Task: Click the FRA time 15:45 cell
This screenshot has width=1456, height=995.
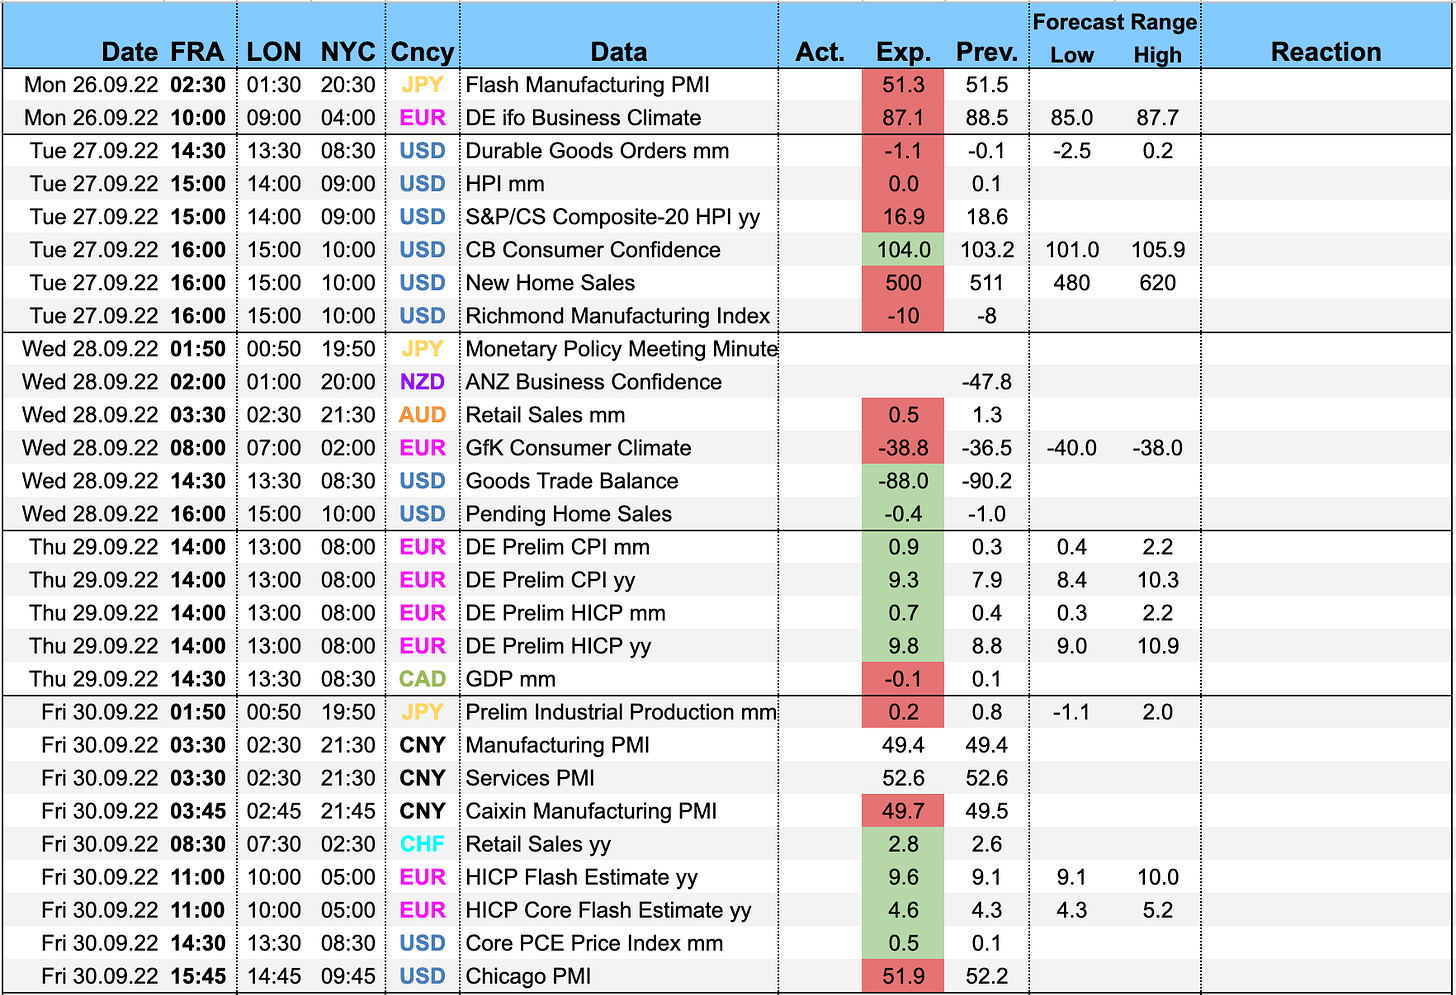Action: pyautogui.click(x=198, y=976)
